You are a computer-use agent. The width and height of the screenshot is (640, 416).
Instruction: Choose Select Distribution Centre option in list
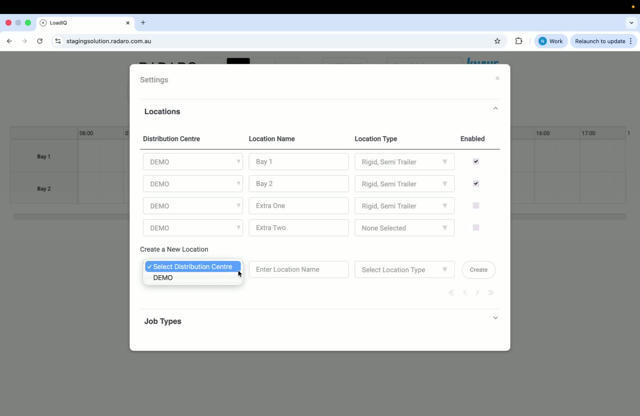(193, 267)
